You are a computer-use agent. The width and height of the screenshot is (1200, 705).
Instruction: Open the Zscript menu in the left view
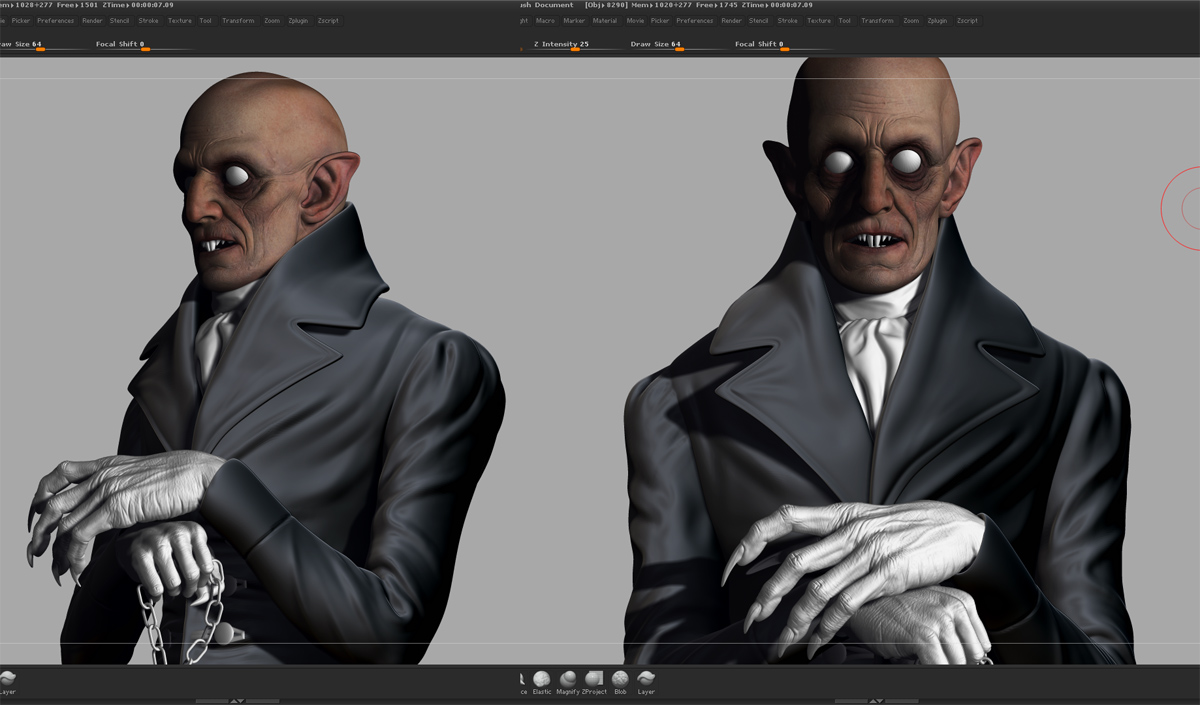(x=329, y=20)
